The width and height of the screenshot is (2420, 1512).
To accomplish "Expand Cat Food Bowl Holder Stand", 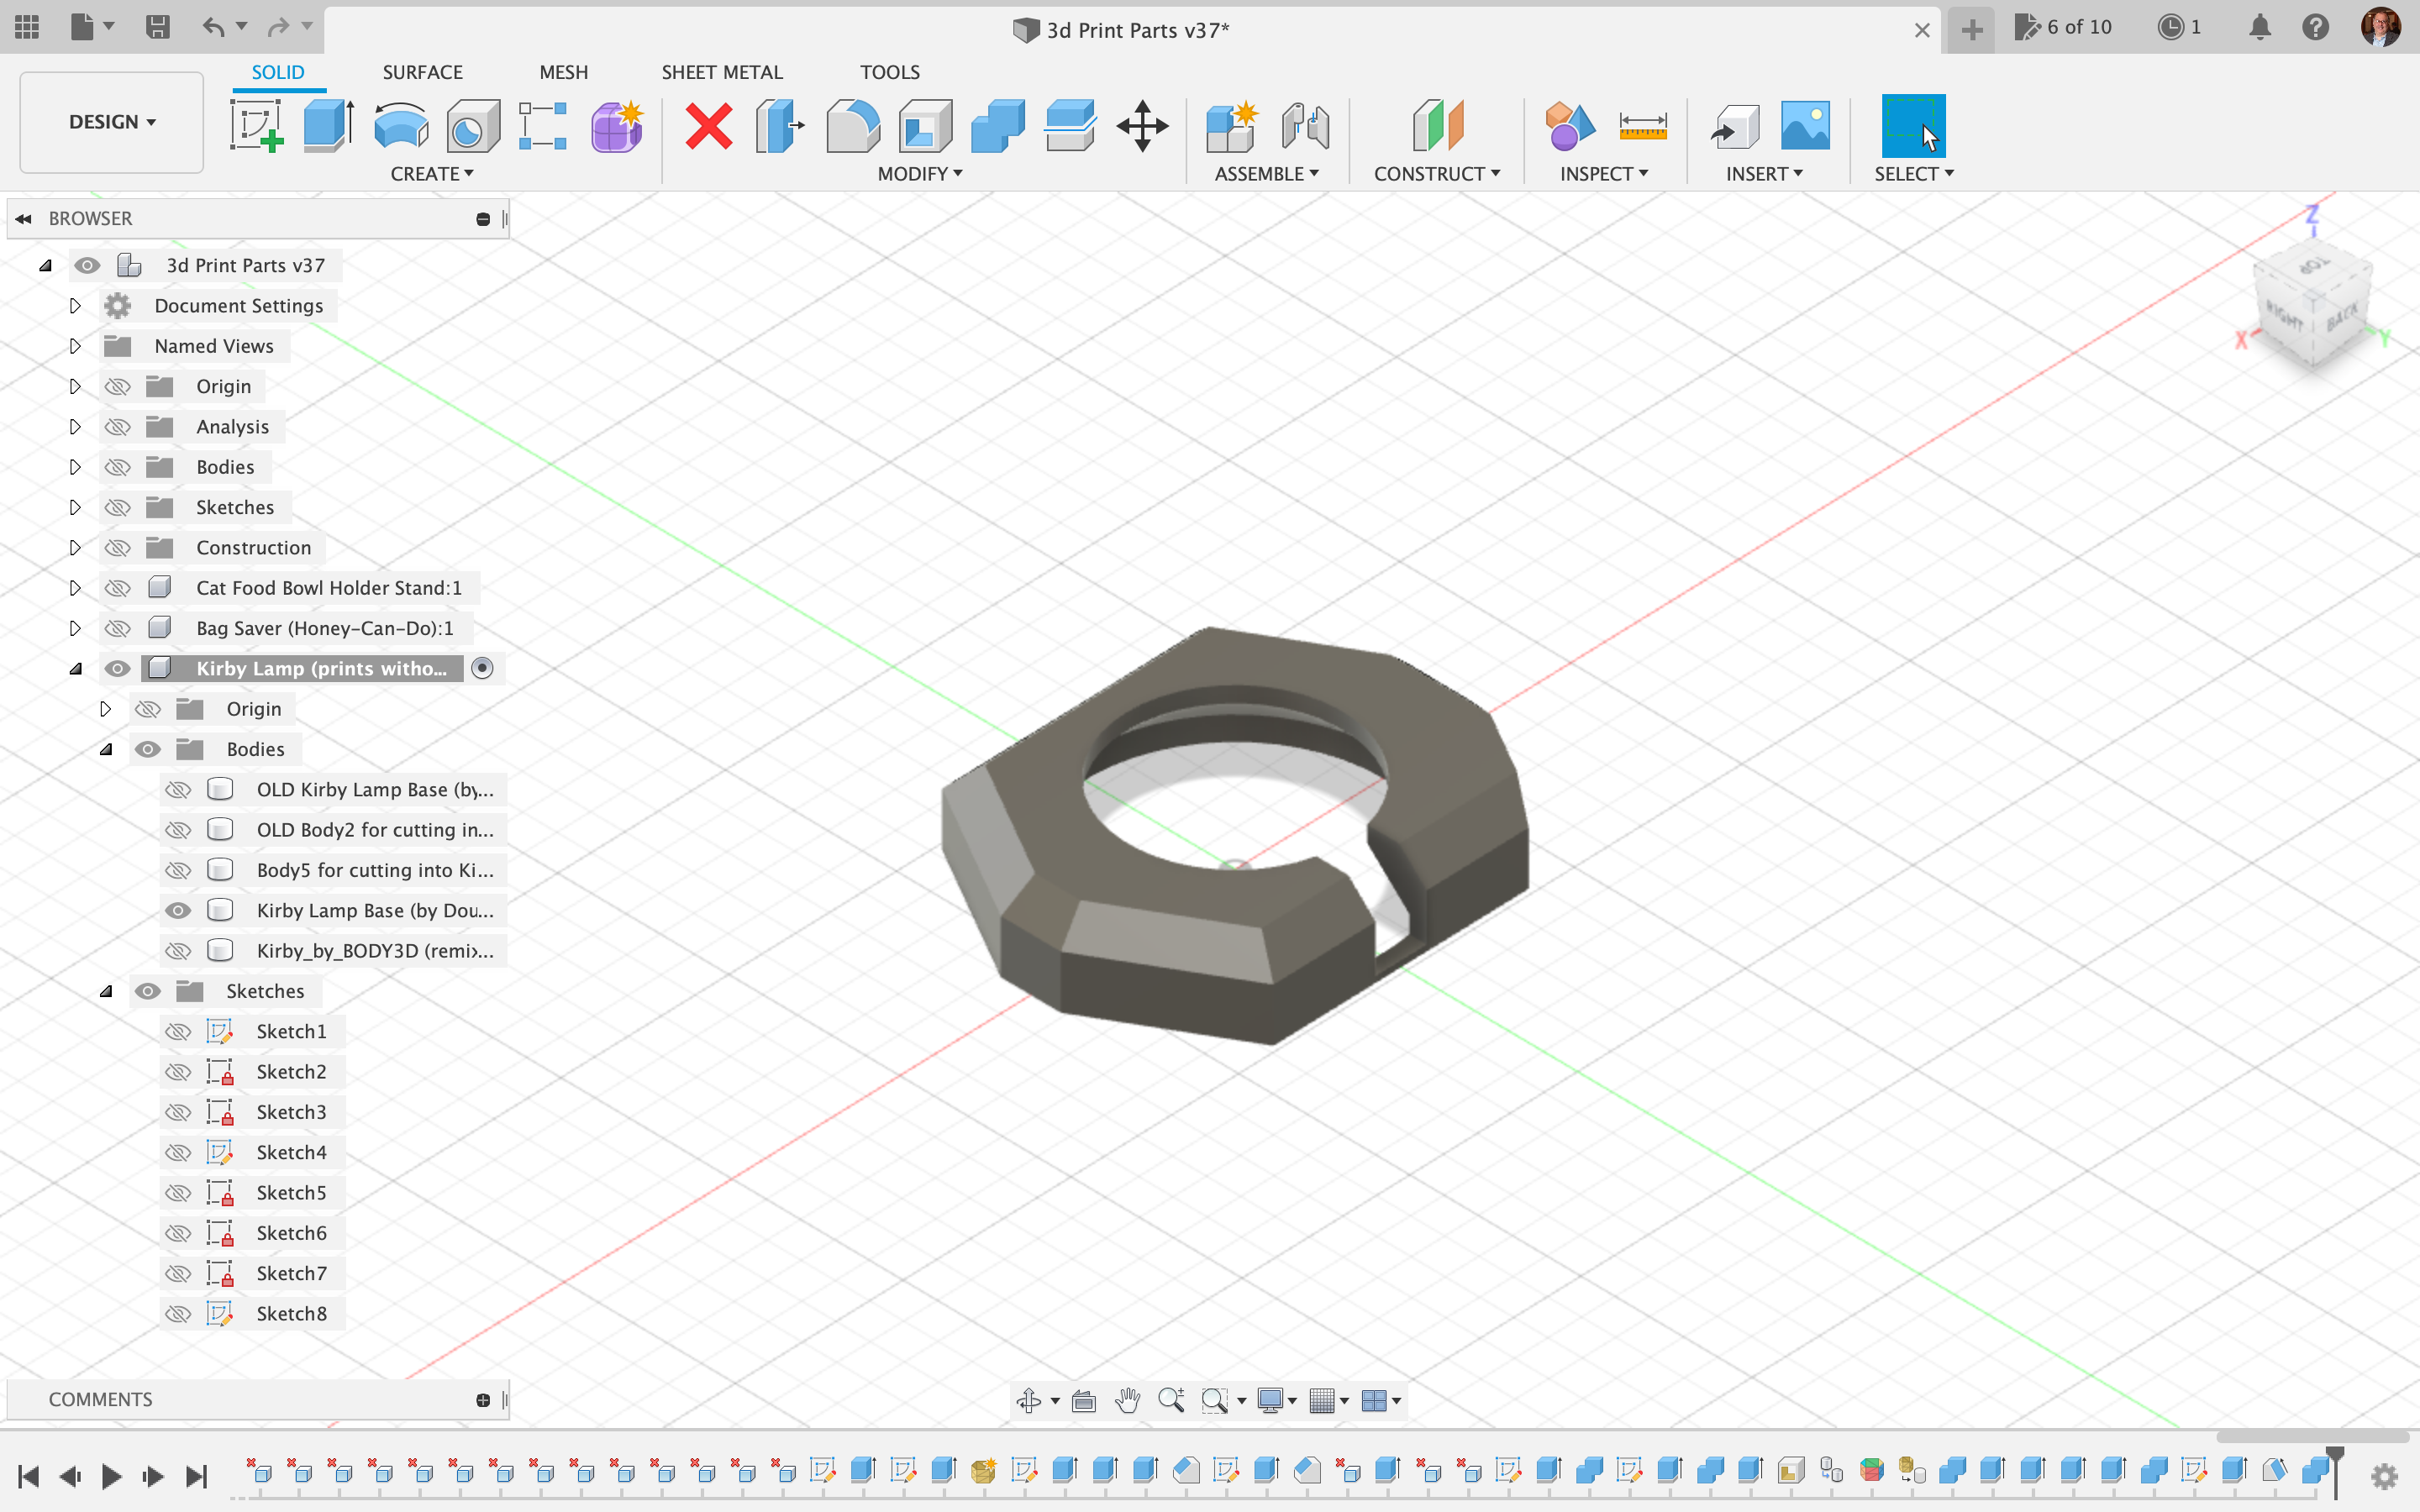I will pyautogui.click(x=75, y=588).
